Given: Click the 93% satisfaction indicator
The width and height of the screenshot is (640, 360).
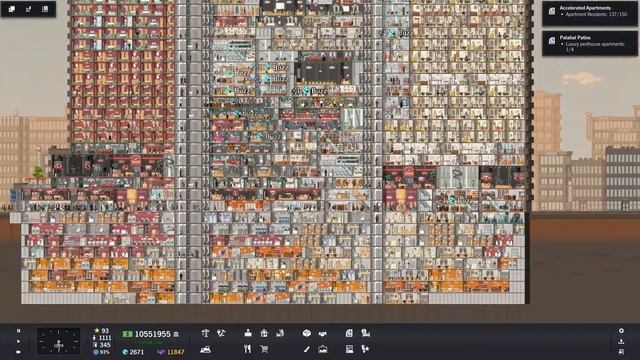Looking at the screenshot, I should (101, 352).
